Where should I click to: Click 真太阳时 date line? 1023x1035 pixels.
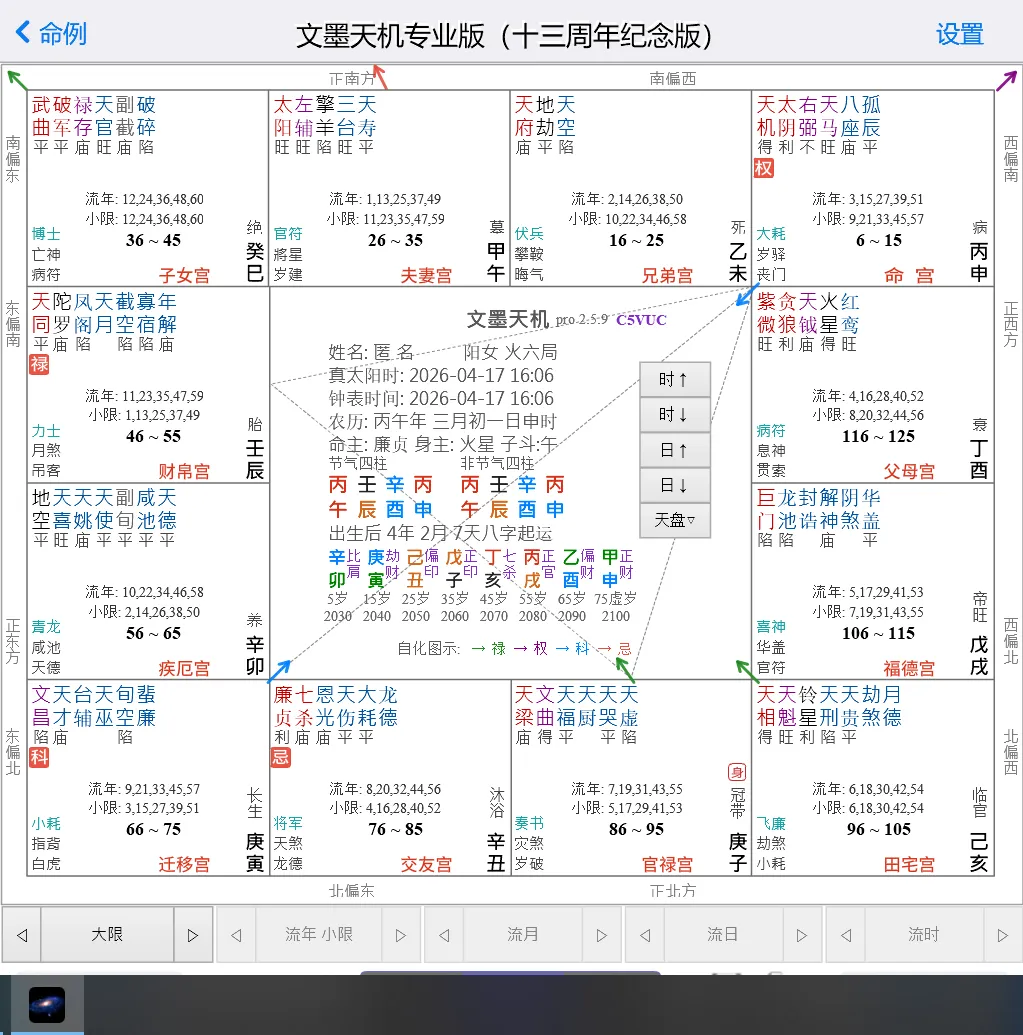click(441, 376)
